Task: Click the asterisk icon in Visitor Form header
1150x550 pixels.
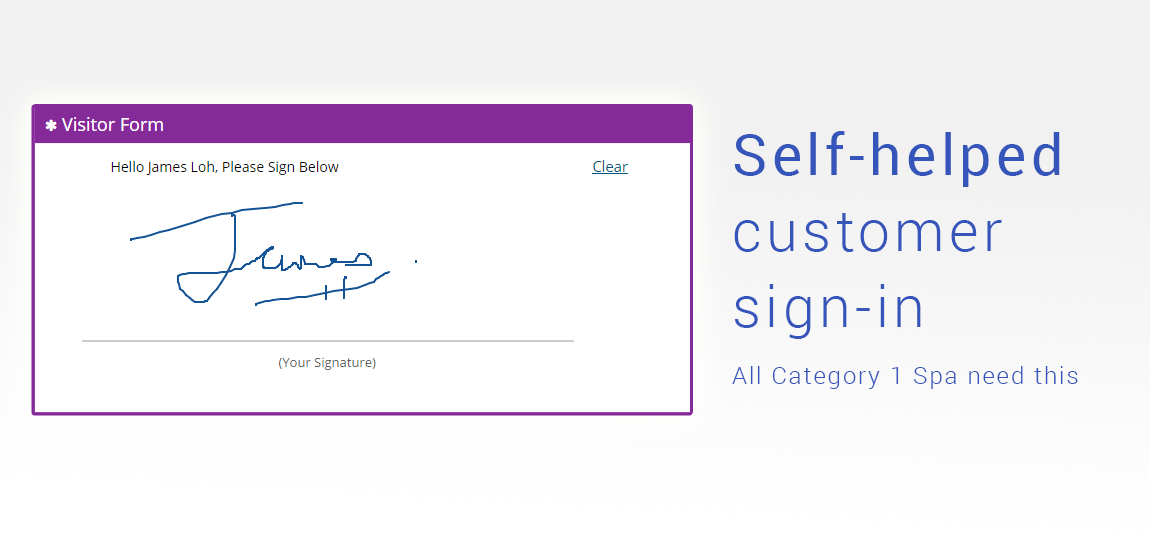Action: [x=51, y=126]
